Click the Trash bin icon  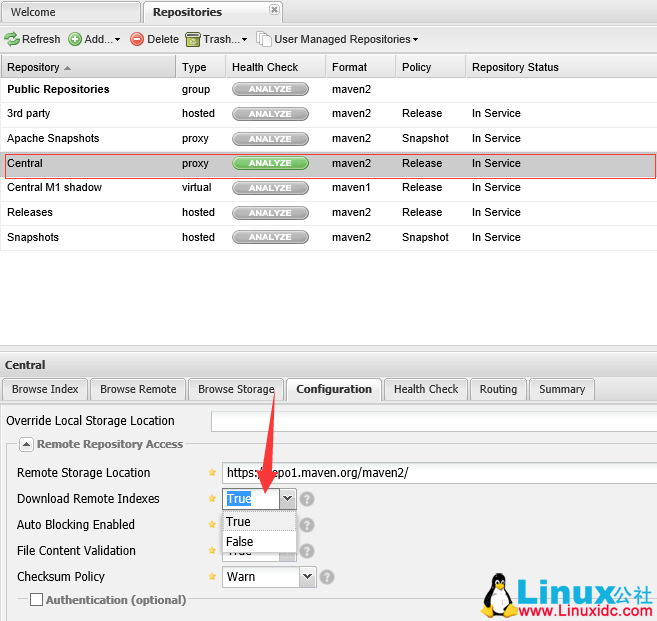(x=193, y=39)
